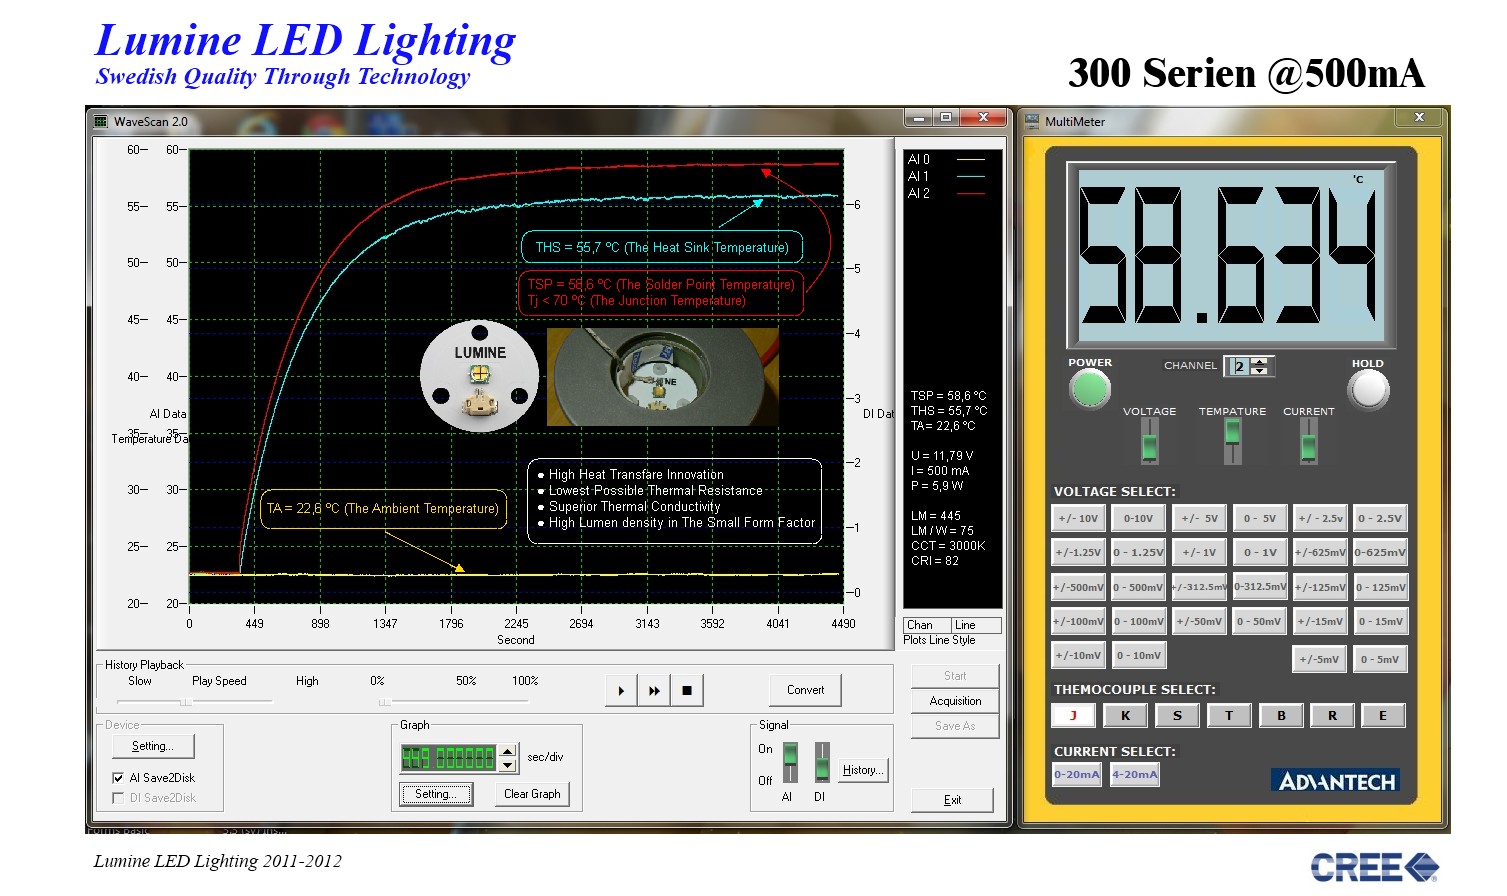The width and height of the screenshot is (1507, 896).
Task: Click the Exit button in WaveScan
Action: (x=953, y=800)
